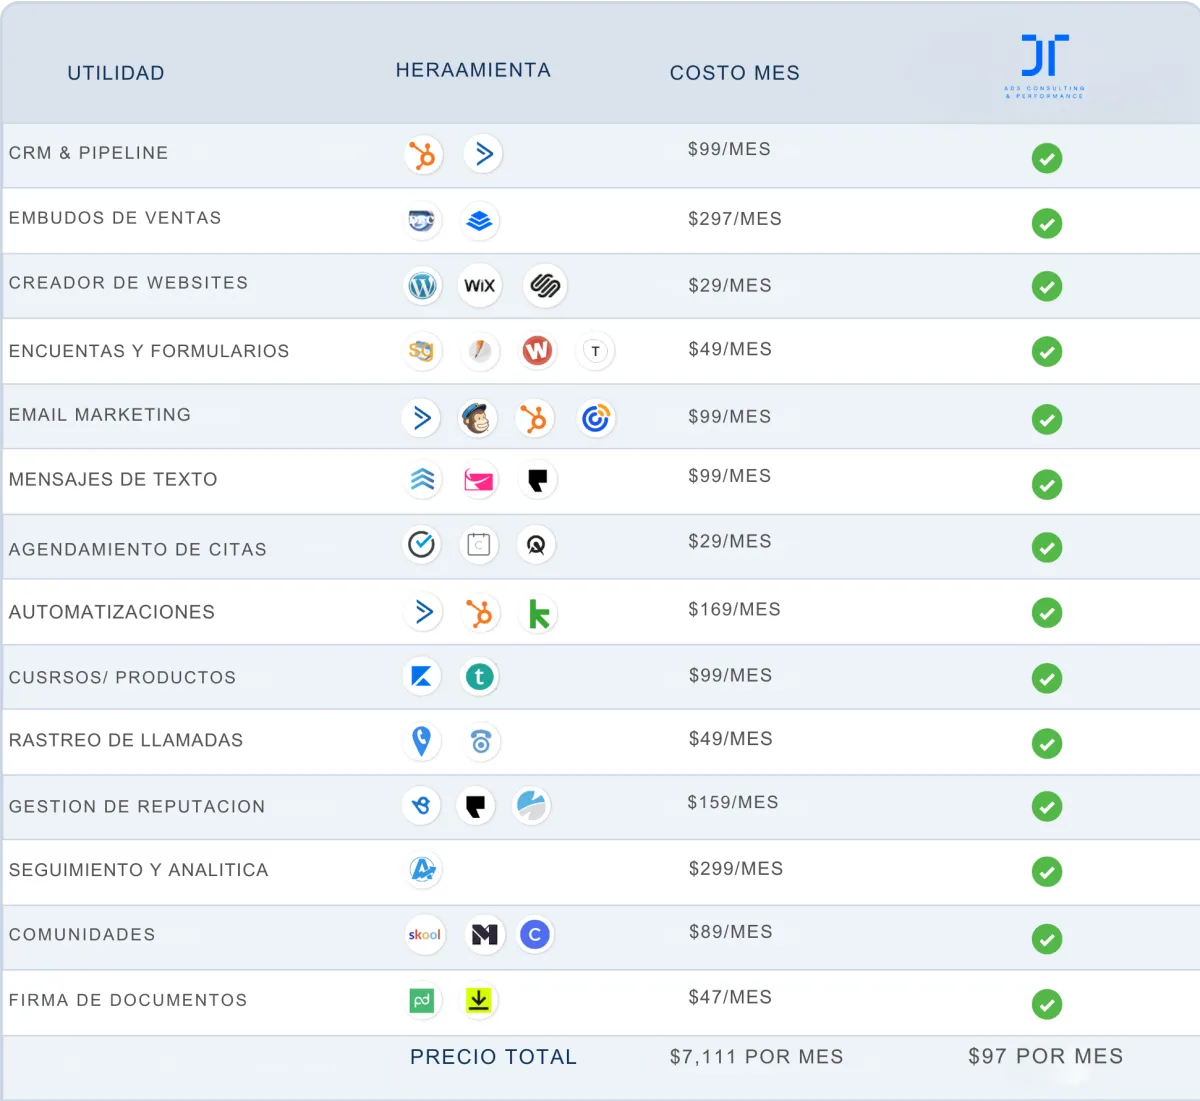The width and height of the screenshot is (1200, 1101).
Task: Click the $169/MES price
Action: click(x=734, y=609)
